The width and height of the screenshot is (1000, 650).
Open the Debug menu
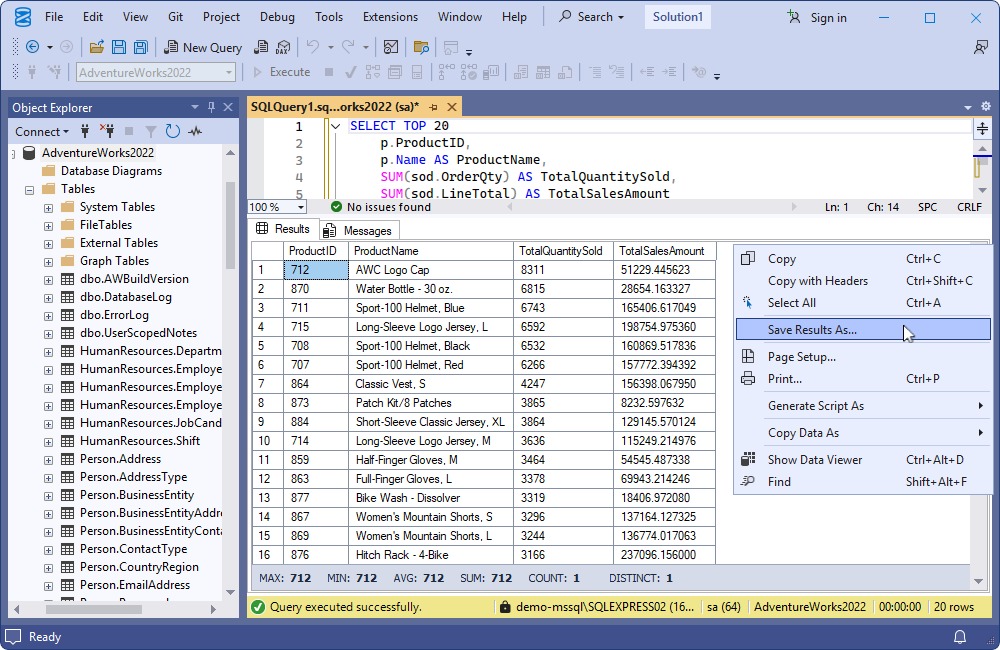click(x=277, y=17)
